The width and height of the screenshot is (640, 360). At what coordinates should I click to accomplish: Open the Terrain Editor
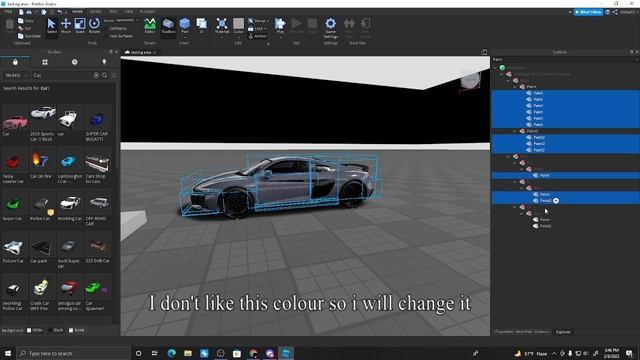click(x=150, y=26)
